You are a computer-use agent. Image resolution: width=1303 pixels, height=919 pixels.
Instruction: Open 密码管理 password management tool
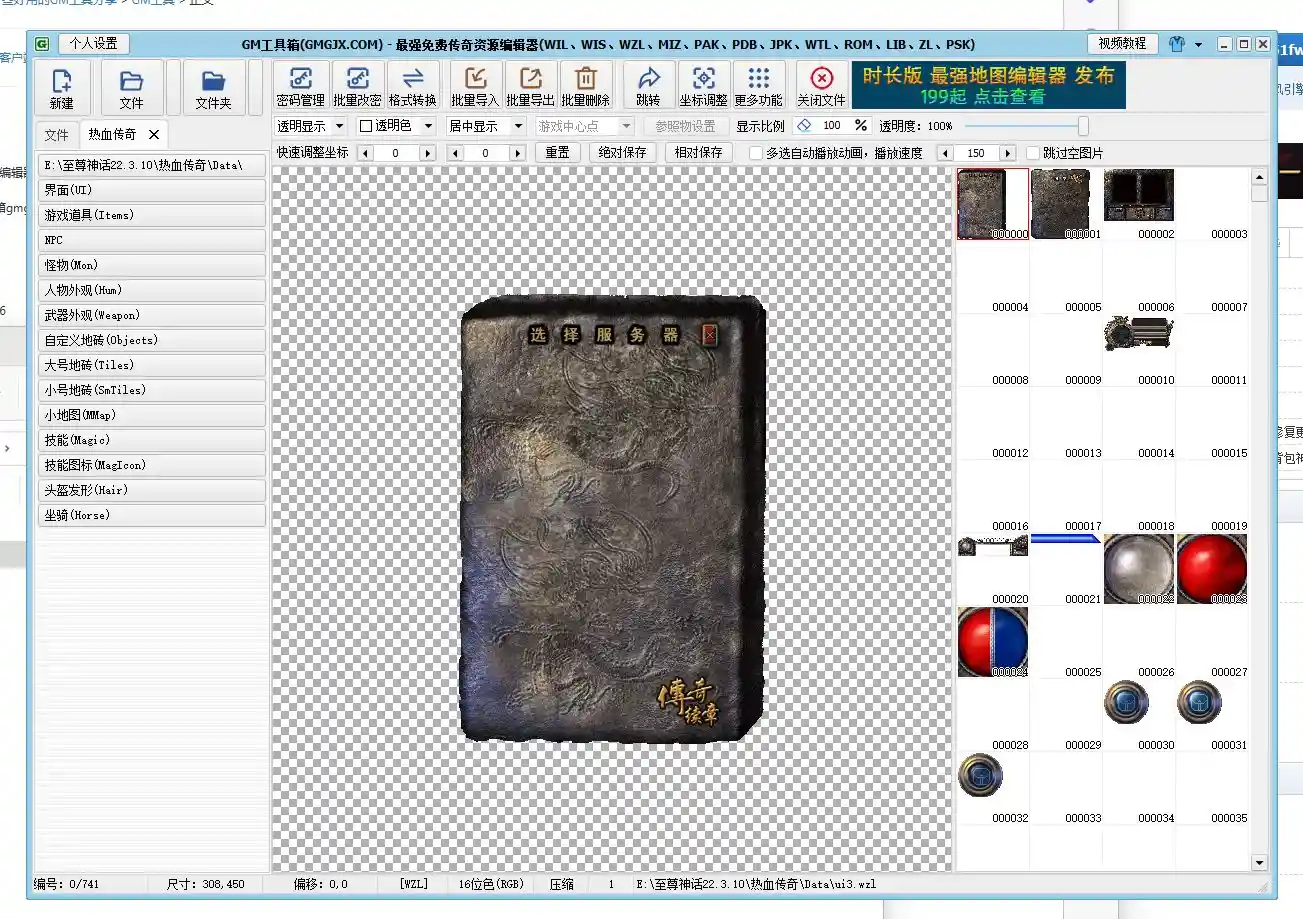pos(301,86)
